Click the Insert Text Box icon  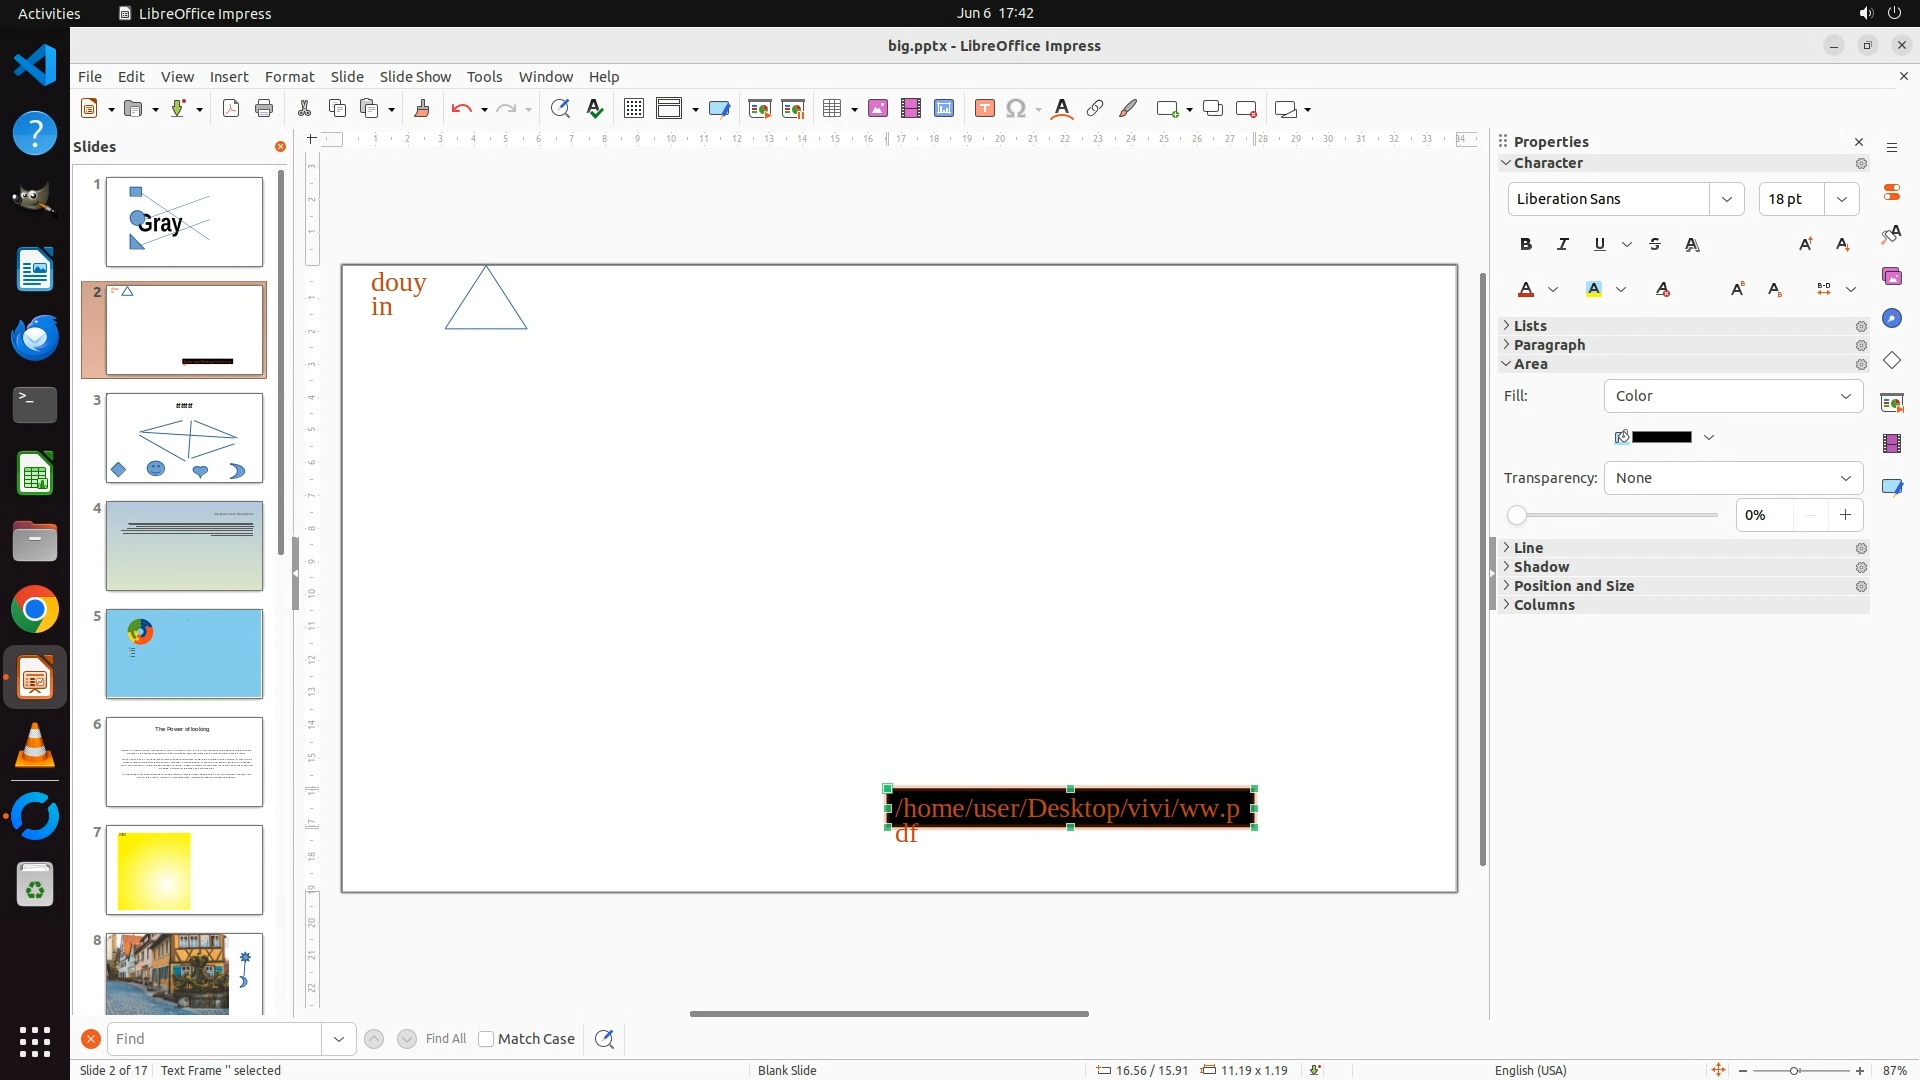click(984, 109)
